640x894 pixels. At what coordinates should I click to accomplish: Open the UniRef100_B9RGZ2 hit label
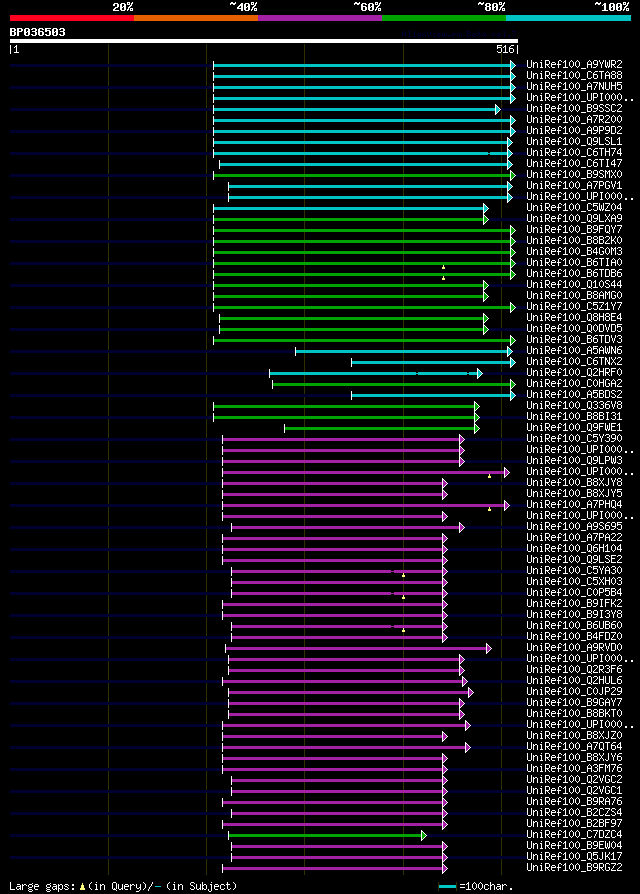pos(574,868)
